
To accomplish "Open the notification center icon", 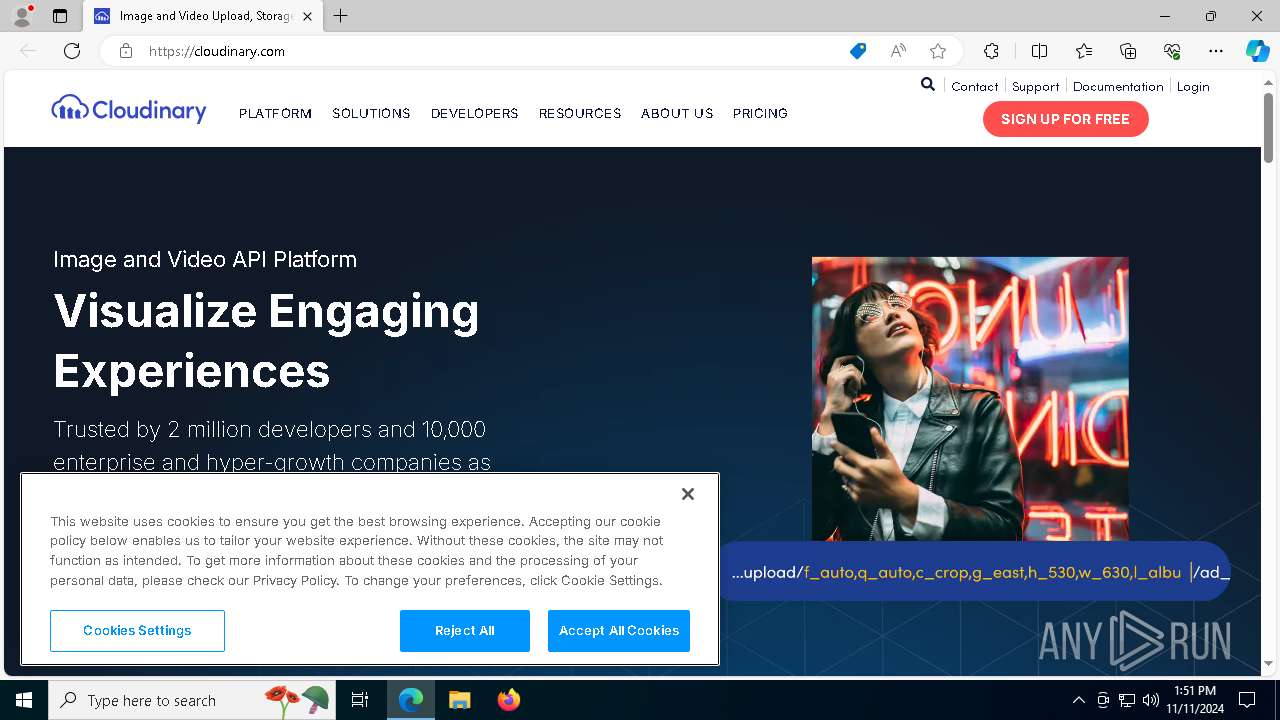I will click(x=1247, y=700).
